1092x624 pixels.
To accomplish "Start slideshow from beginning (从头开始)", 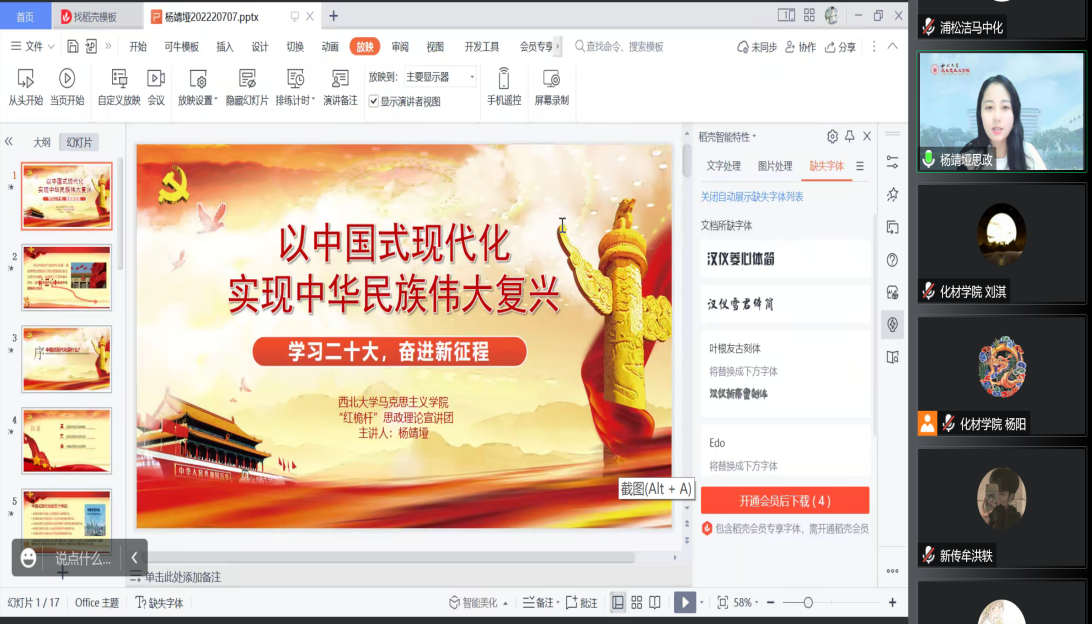I will tap(25, 87).
